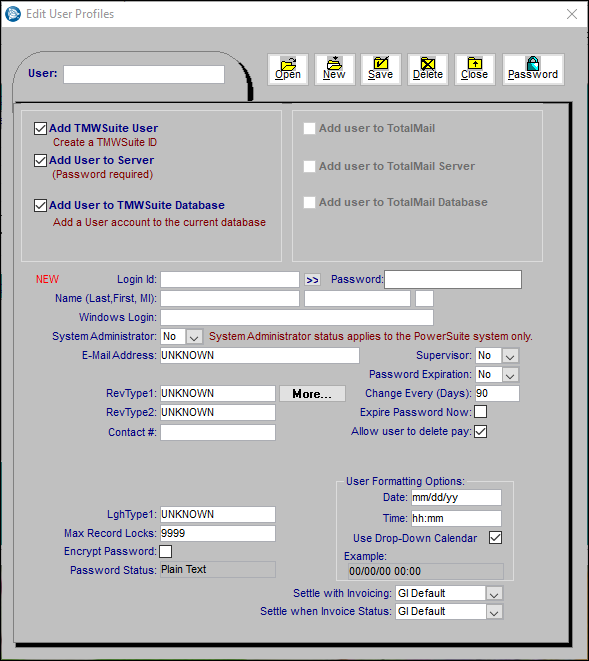Click the >> arrow beside Login Id

[x=312, y=280]
